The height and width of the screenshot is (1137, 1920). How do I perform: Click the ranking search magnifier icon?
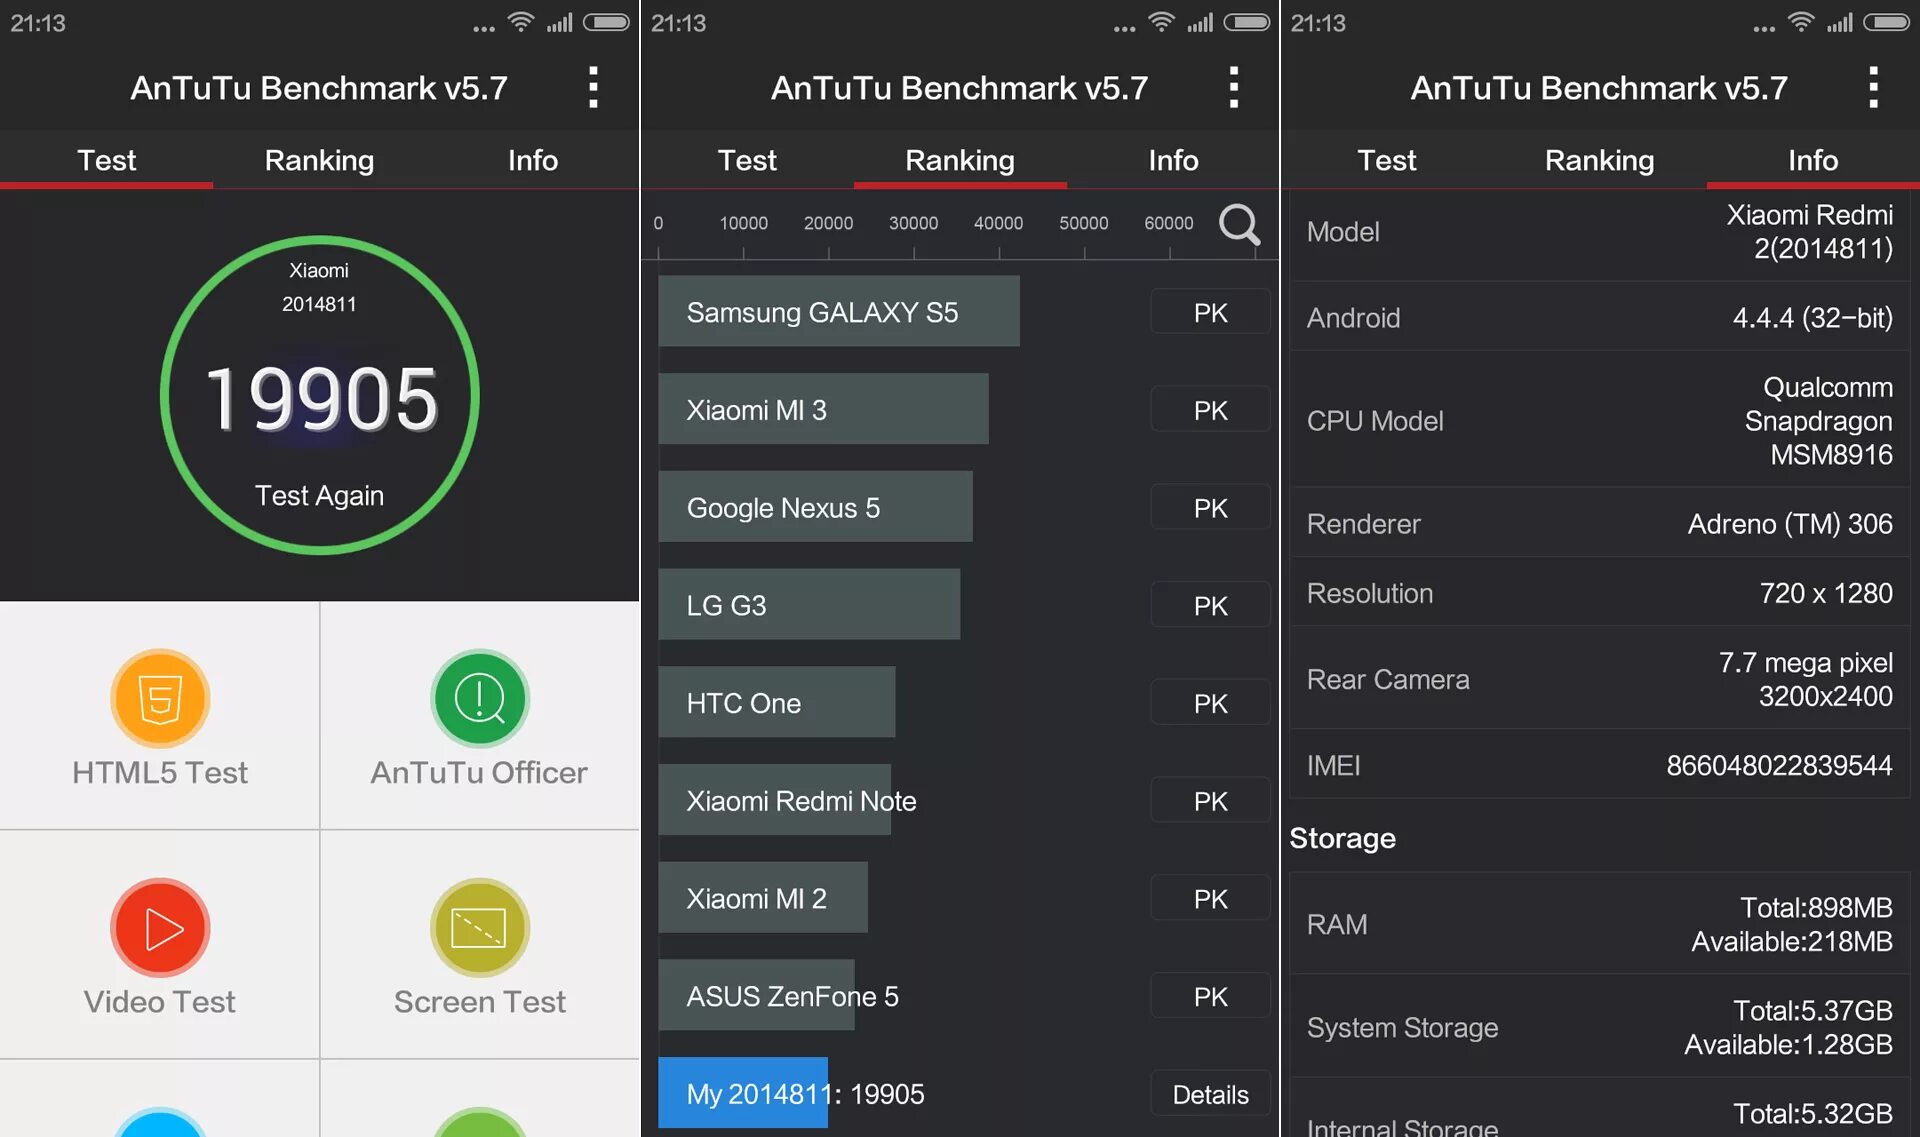point(1239,225)
